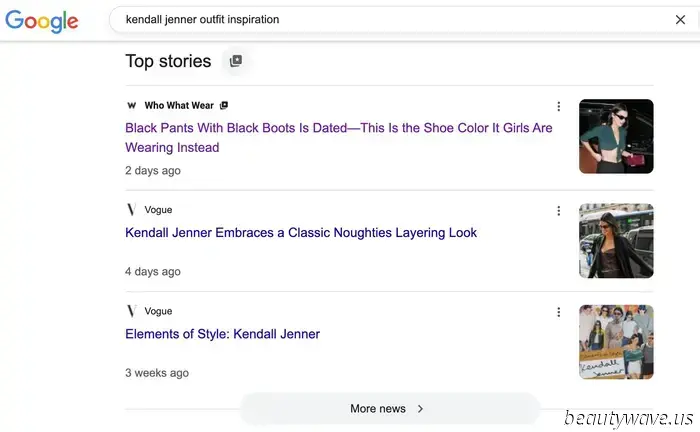Click Vogue logo above the Noughties Layering headline

(x=131, y=210)
